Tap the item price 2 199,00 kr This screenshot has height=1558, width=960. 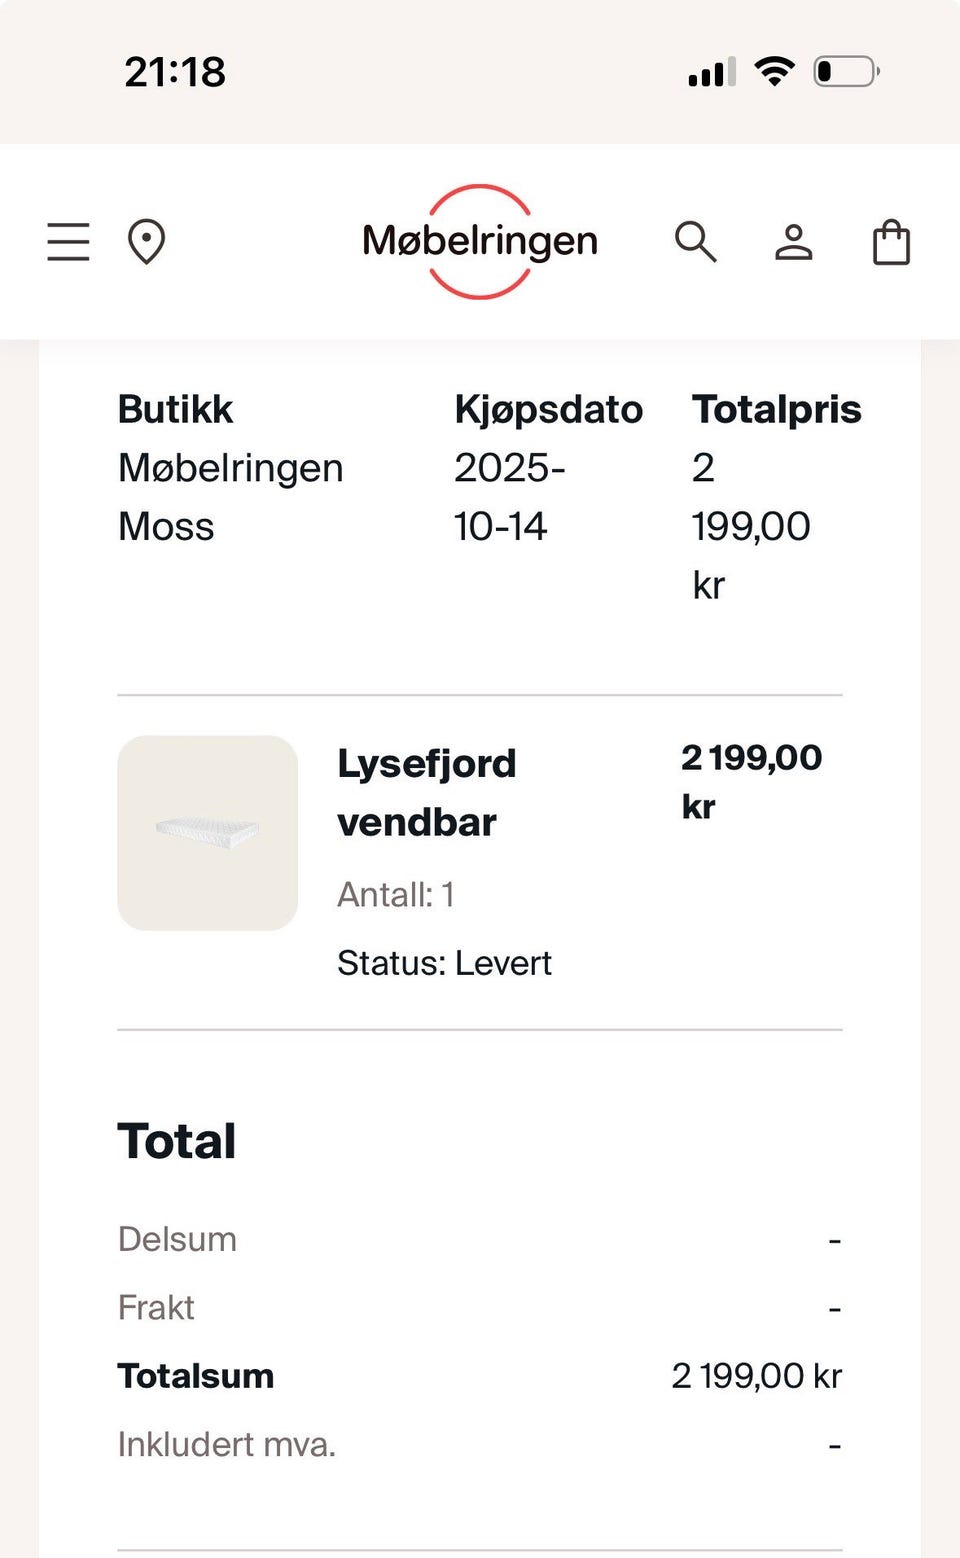tap(751, 781)
